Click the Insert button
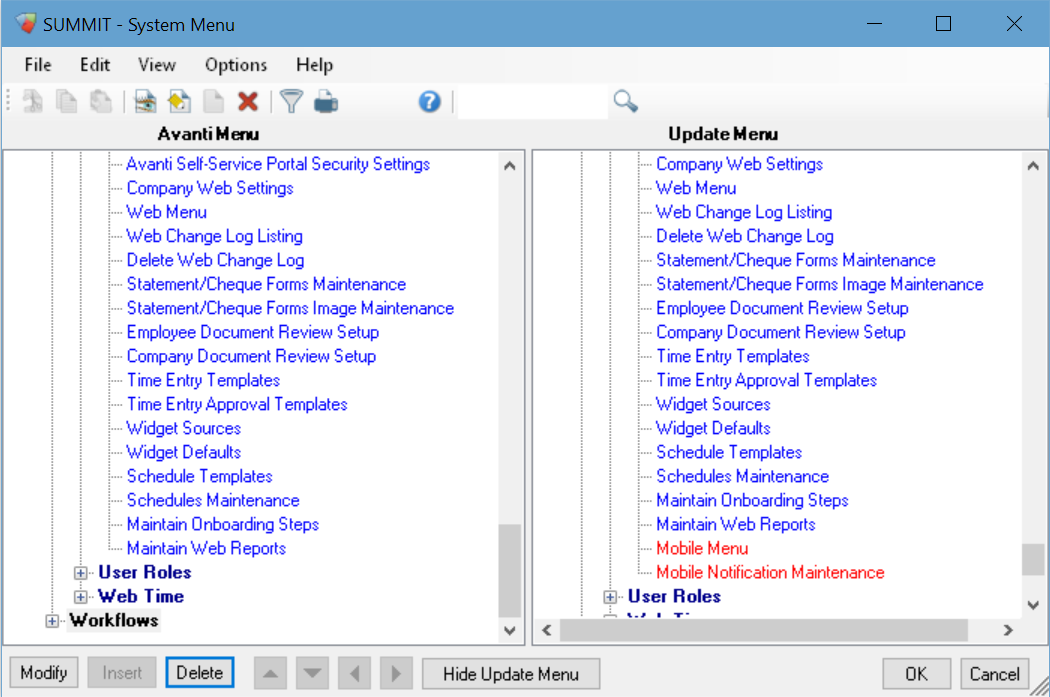Screen dimensions: 1050x697 click(122, 672)
